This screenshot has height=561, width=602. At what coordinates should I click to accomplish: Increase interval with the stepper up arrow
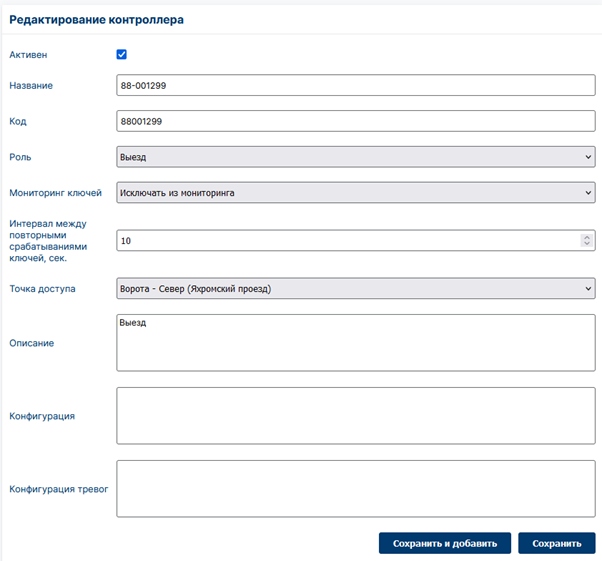tap(587, 237)
